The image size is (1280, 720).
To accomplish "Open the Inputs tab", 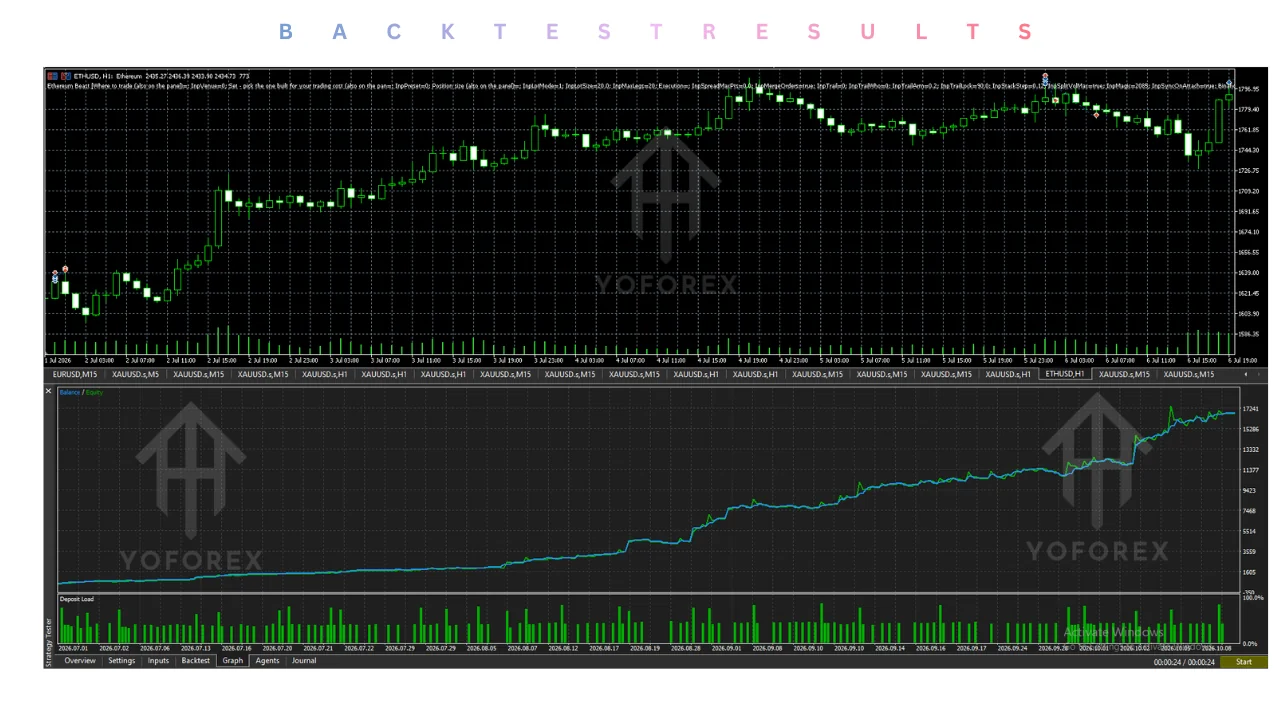I will [159, 661].
